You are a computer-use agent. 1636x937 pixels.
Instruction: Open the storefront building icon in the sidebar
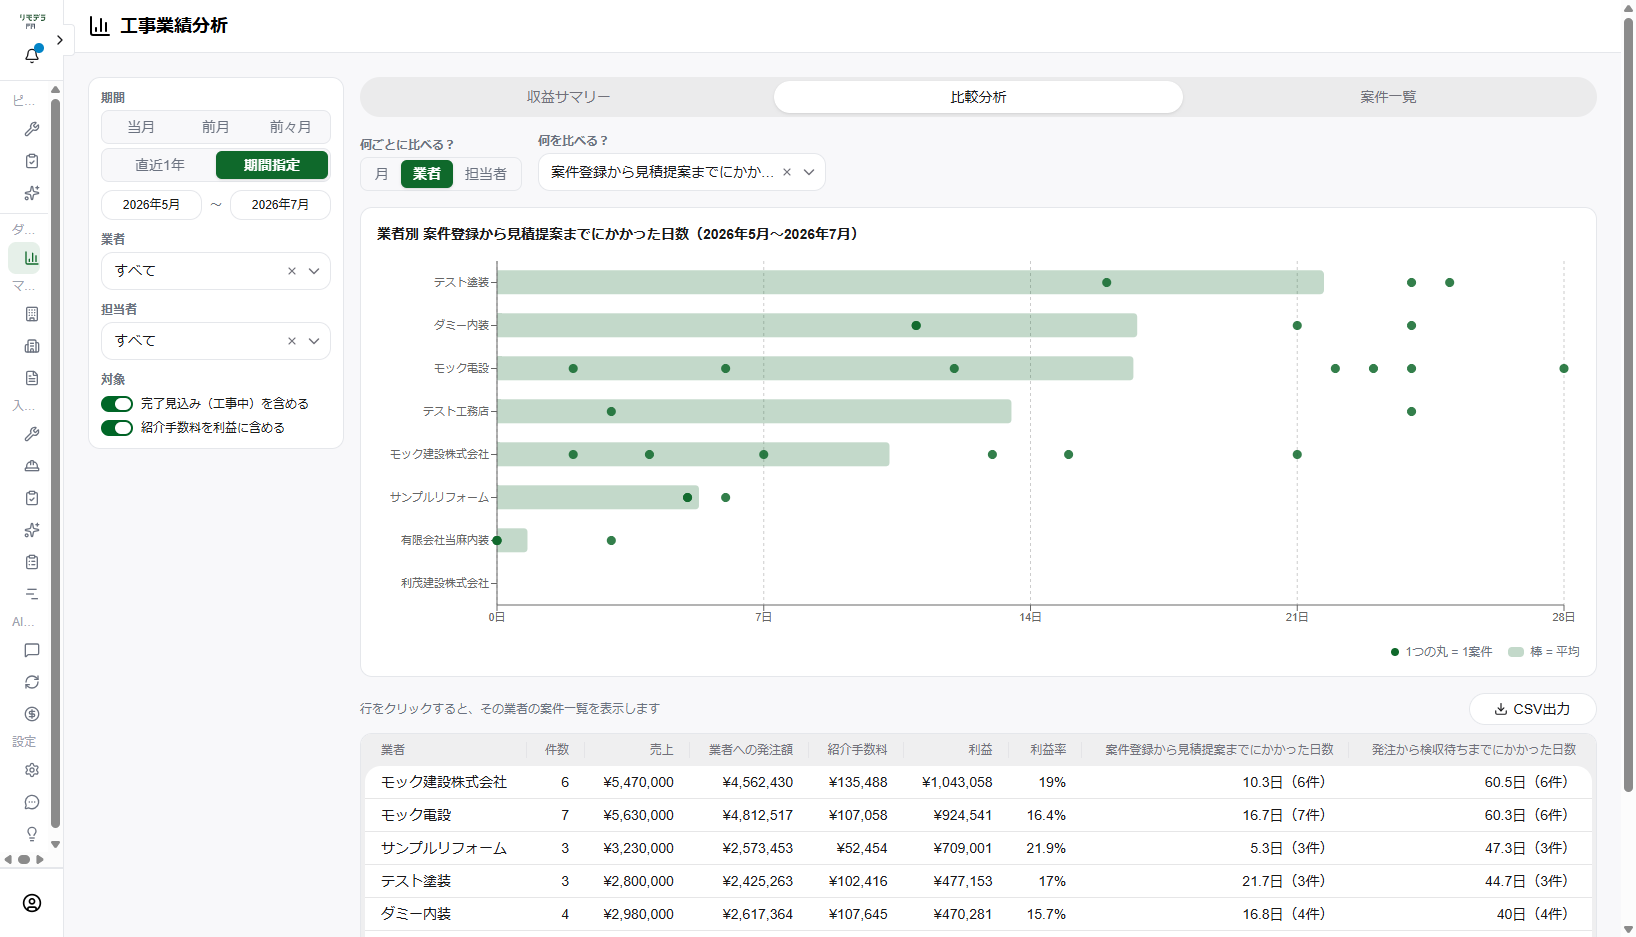(32, 346)
